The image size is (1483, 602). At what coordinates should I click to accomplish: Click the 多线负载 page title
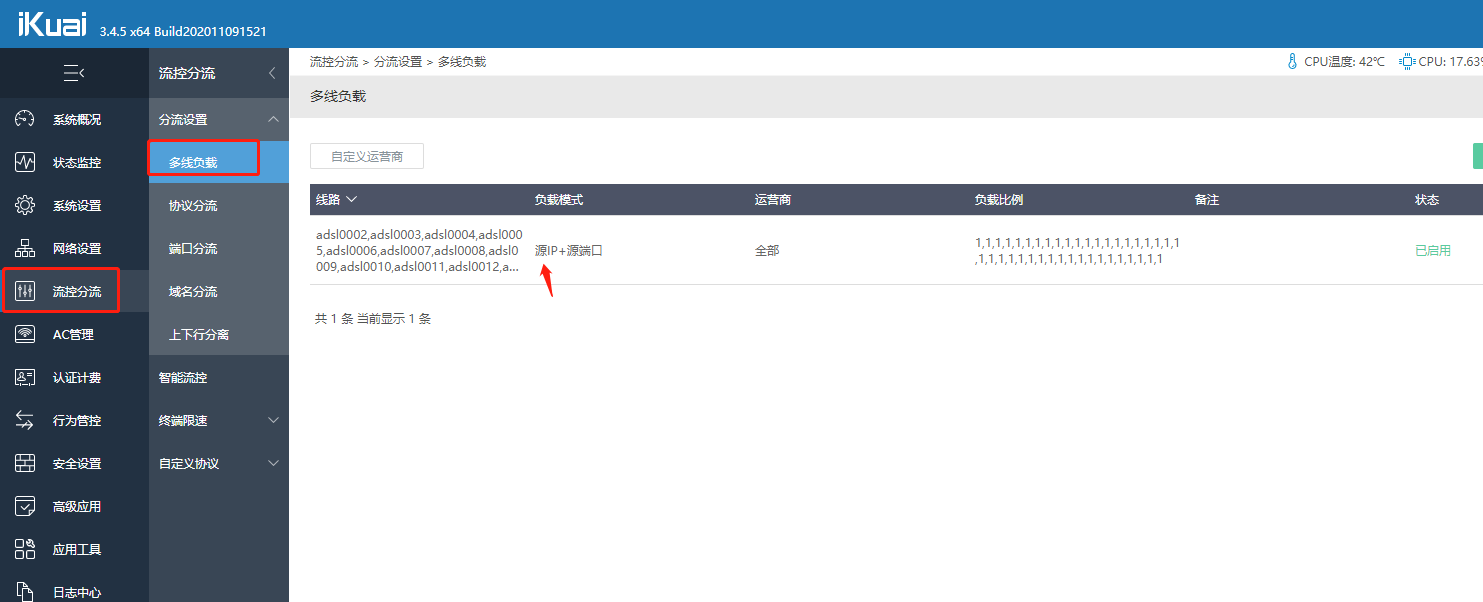[x=338, y=96]
